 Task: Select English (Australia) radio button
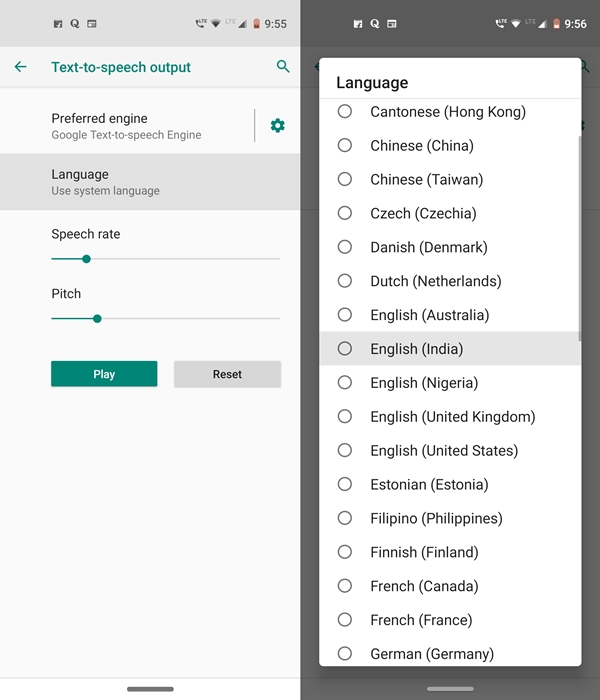click(345, 315)
